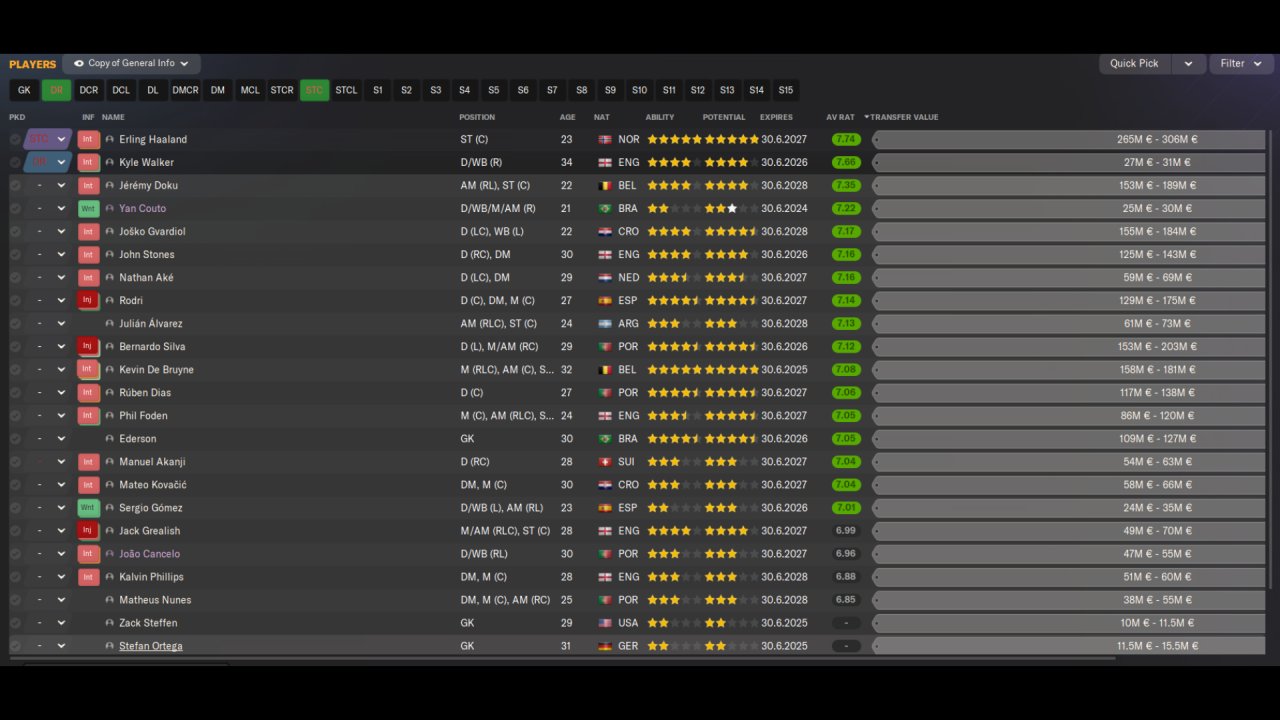Screen dimensions: 1280x720
Task: Expand the arrow next to Quick Pick
Action: click(x=1188, y=63)
